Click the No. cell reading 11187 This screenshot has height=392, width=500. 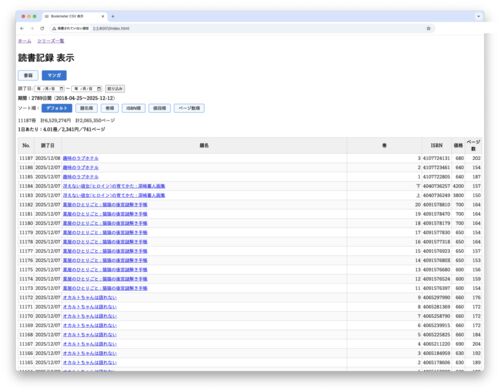click(x=26, y=158)
